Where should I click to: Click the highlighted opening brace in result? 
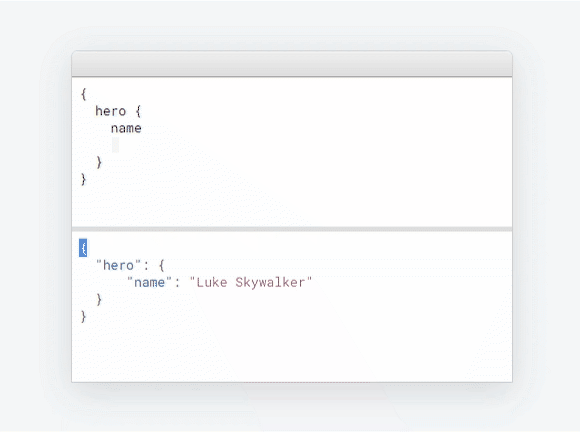point(83,248)
